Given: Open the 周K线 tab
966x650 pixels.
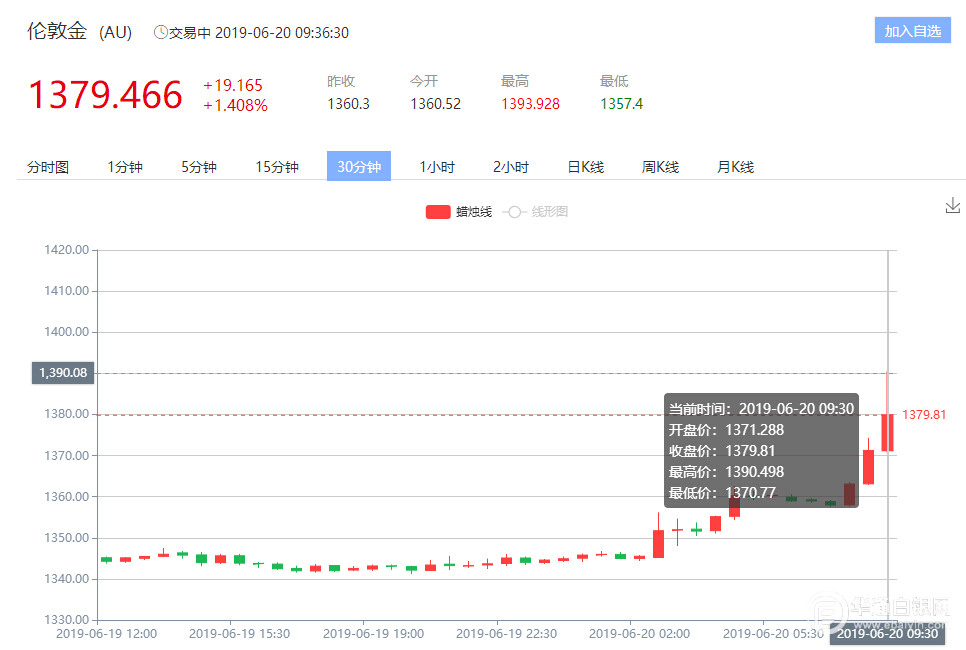Looking at the screenshot, I should point(660,167).
